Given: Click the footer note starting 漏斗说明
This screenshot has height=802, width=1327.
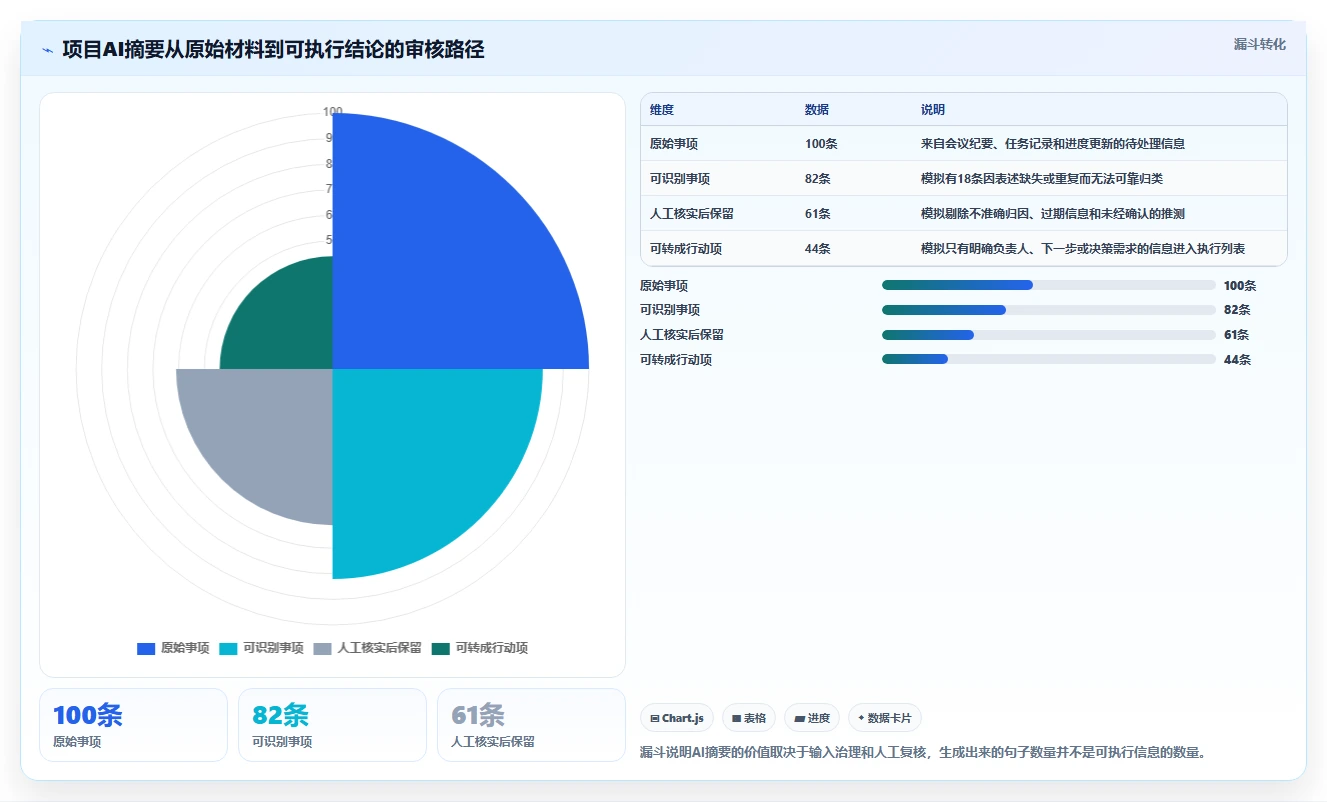Looking at the screenshot, I should pyautogui.click(x=923, y=752).
